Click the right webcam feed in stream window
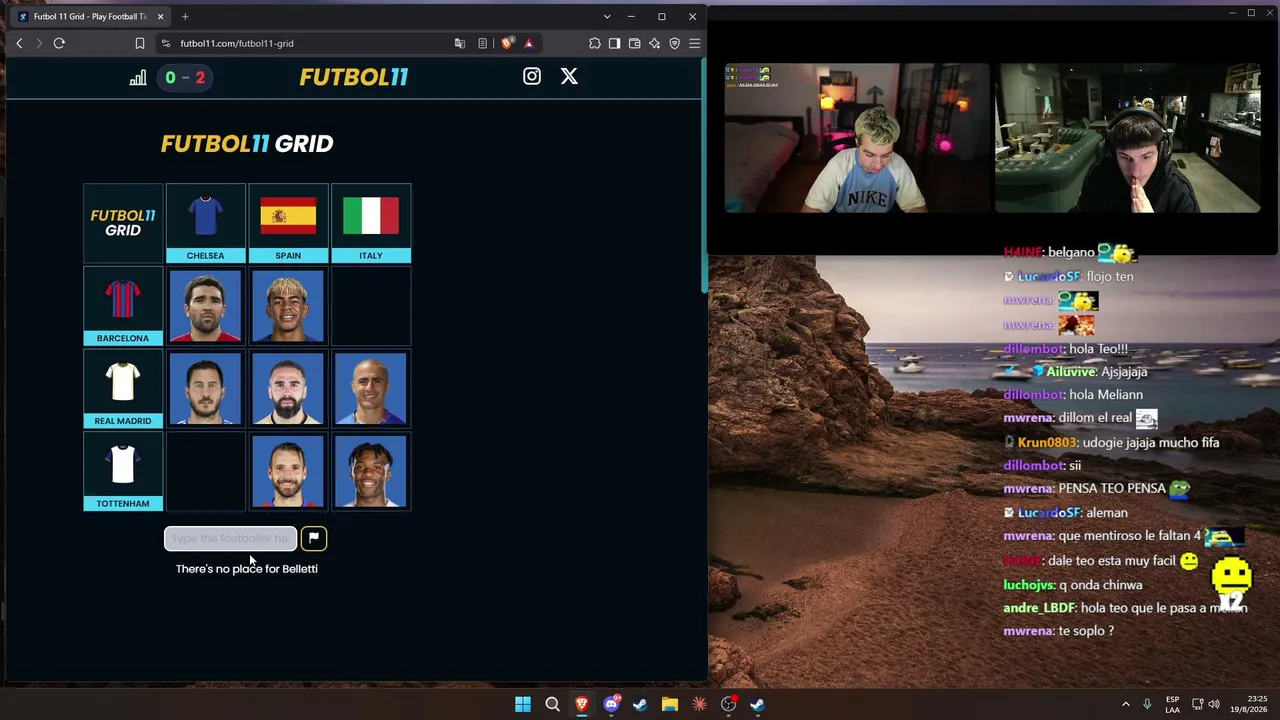 (x=1128, y=138)
